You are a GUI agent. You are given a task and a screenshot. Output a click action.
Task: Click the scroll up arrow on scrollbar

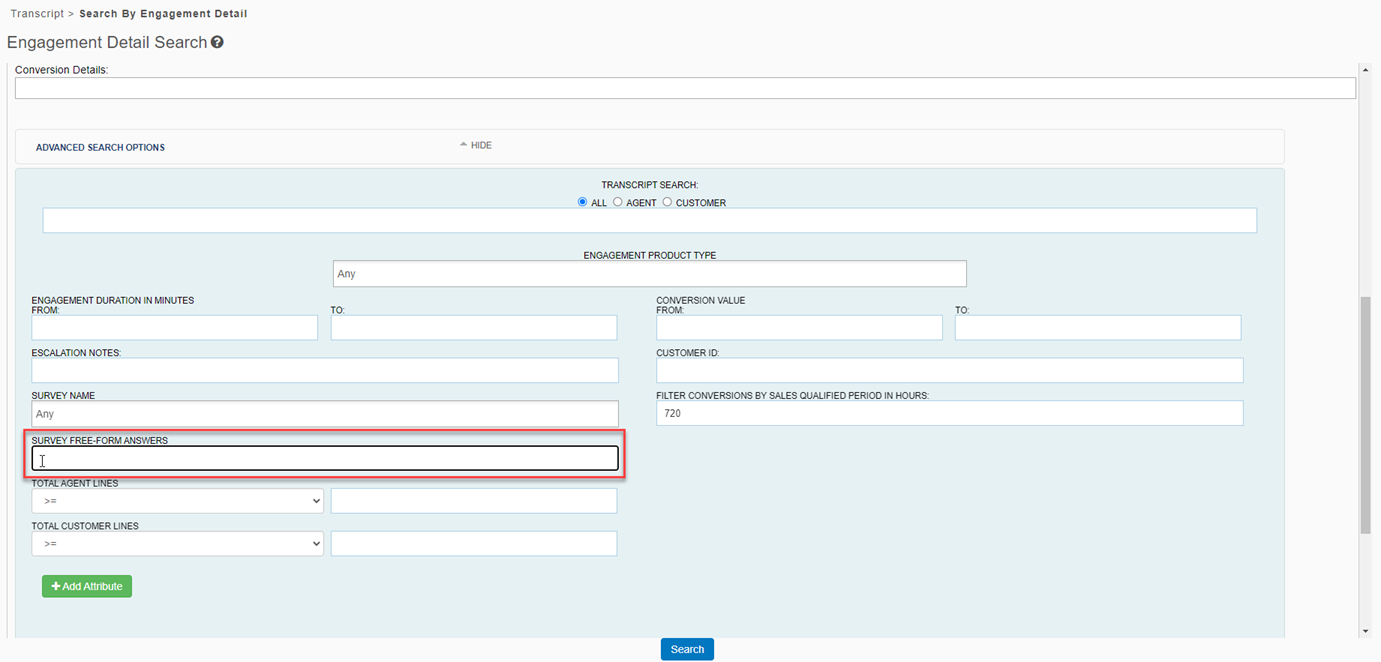coord(1366,70)
